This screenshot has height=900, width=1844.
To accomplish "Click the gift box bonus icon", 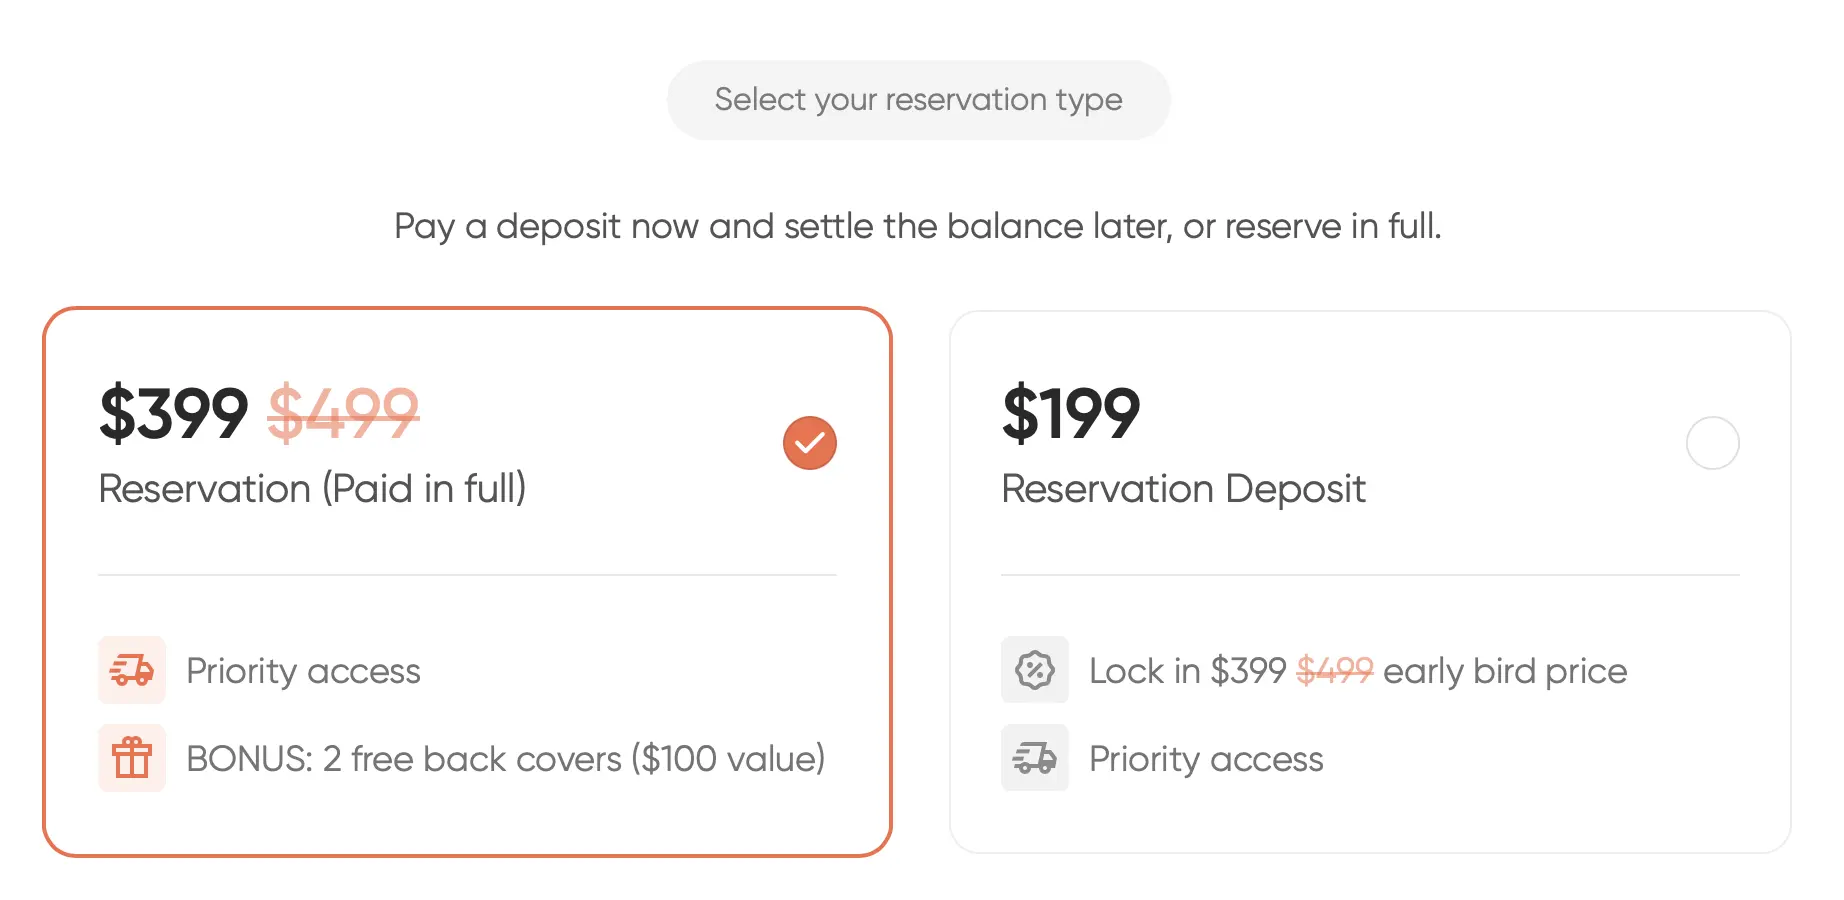I will [132, 758].
